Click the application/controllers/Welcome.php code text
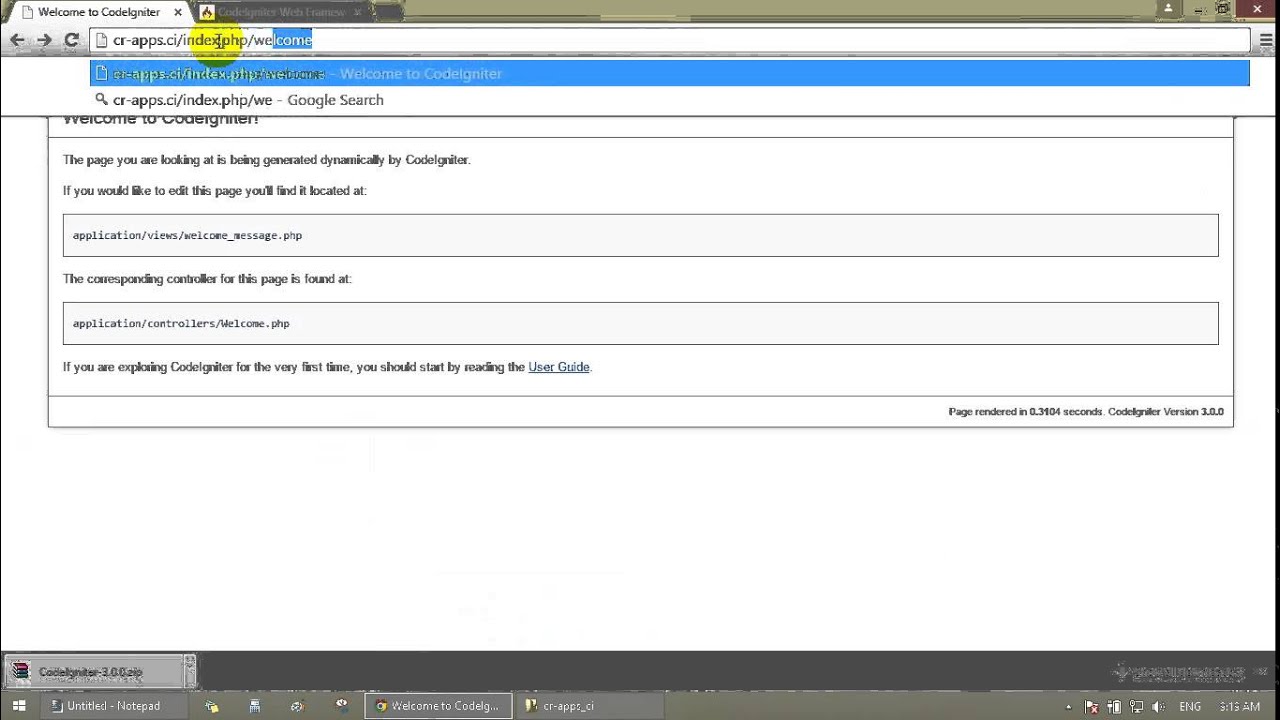Viewport: 1280px width, 720px height. (181, 323)
